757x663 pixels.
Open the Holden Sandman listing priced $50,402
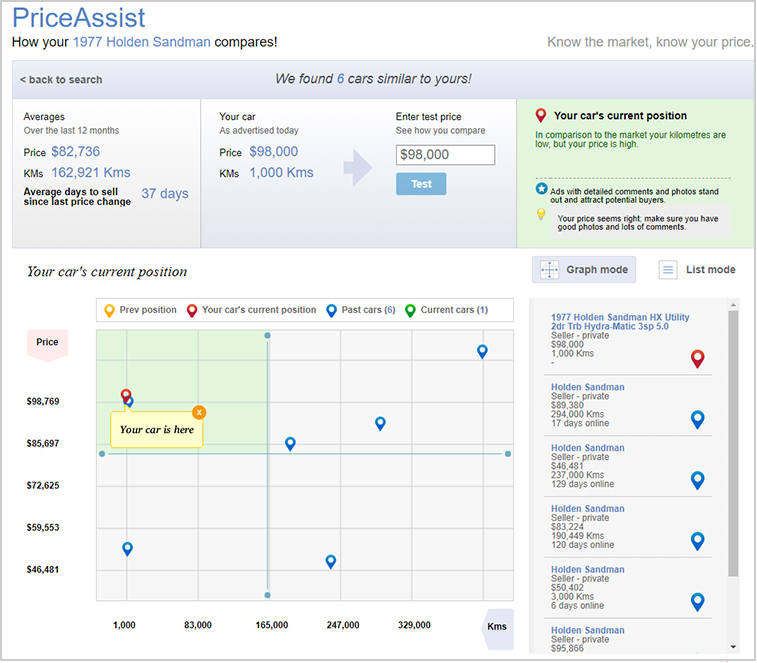pyautogui.click(x=588, y=569)
